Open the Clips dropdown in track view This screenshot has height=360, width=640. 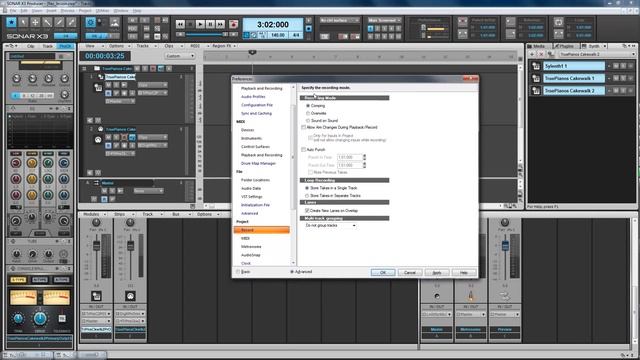171,46
